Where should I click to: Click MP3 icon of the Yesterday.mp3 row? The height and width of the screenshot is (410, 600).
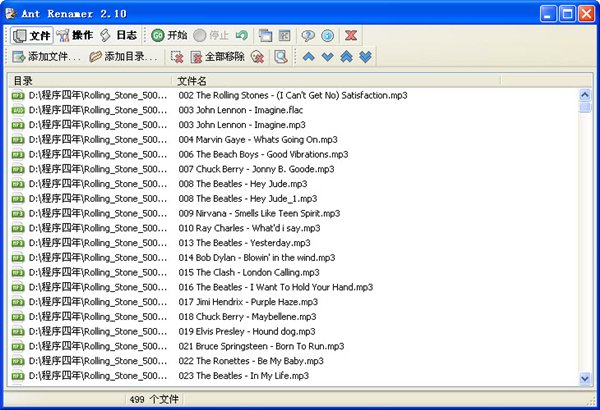(18, 243)
